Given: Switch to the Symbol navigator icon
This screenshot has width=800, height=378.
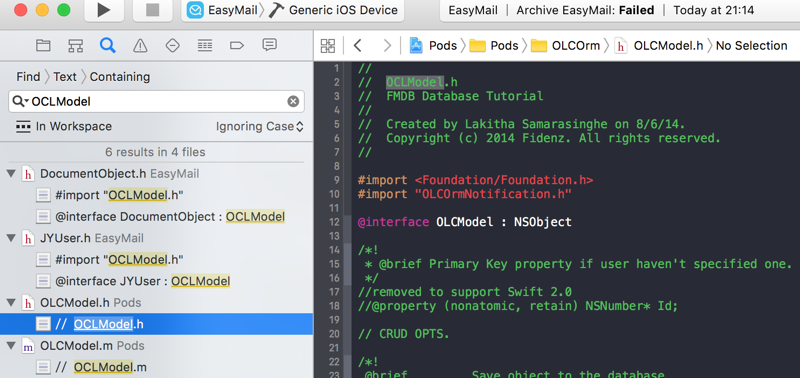Looking at the screenshot, I should pyautogui.click(x=76, y=45).
